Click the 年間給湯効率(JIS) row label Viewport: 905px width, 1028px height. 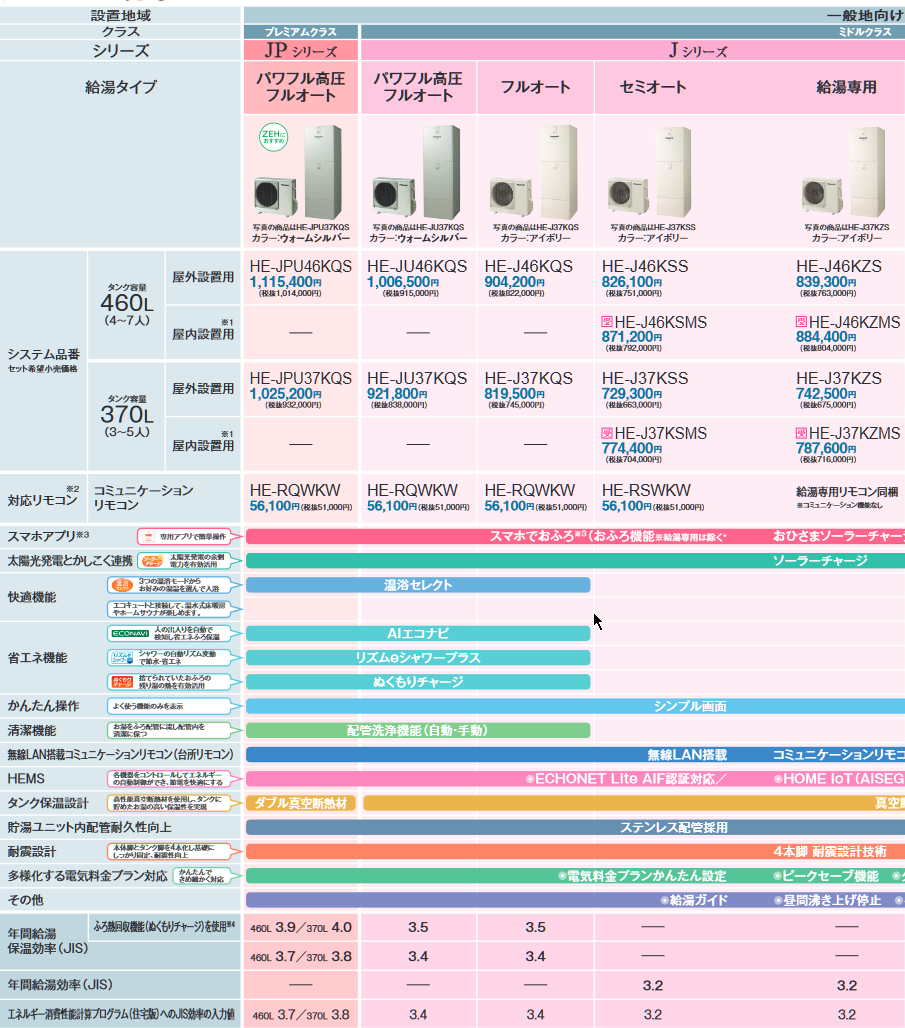[x=60, y=985]
